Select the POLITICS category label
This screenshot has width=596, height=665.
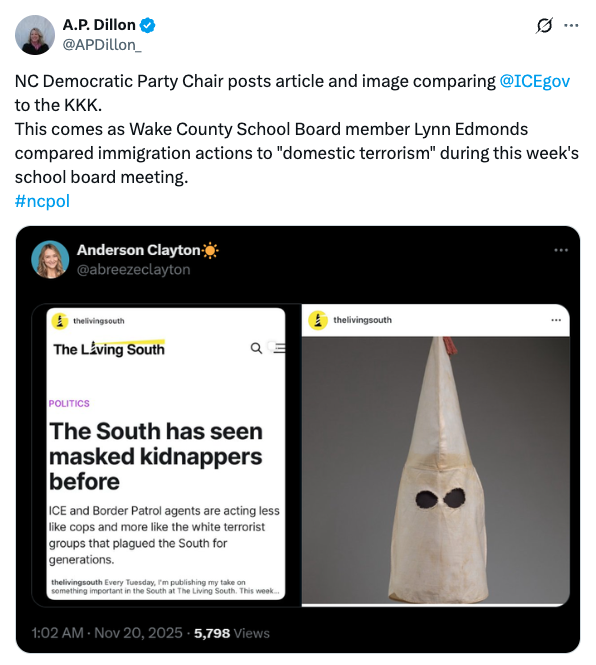pos(69,403)
